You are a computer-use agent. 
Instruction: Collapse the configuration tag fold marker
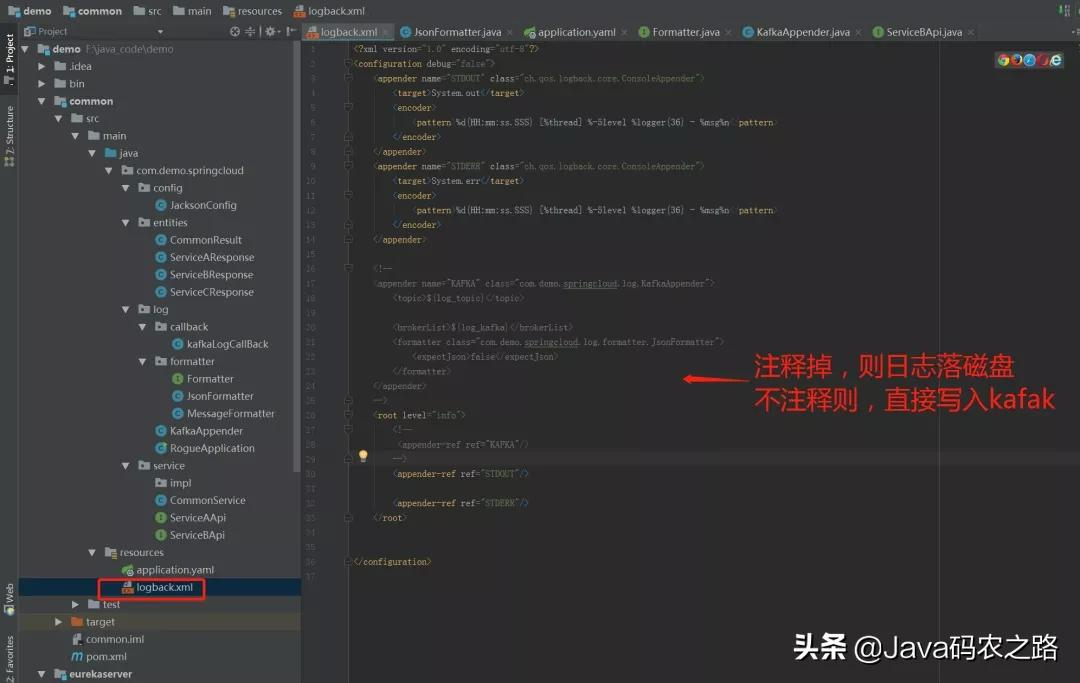349,63
